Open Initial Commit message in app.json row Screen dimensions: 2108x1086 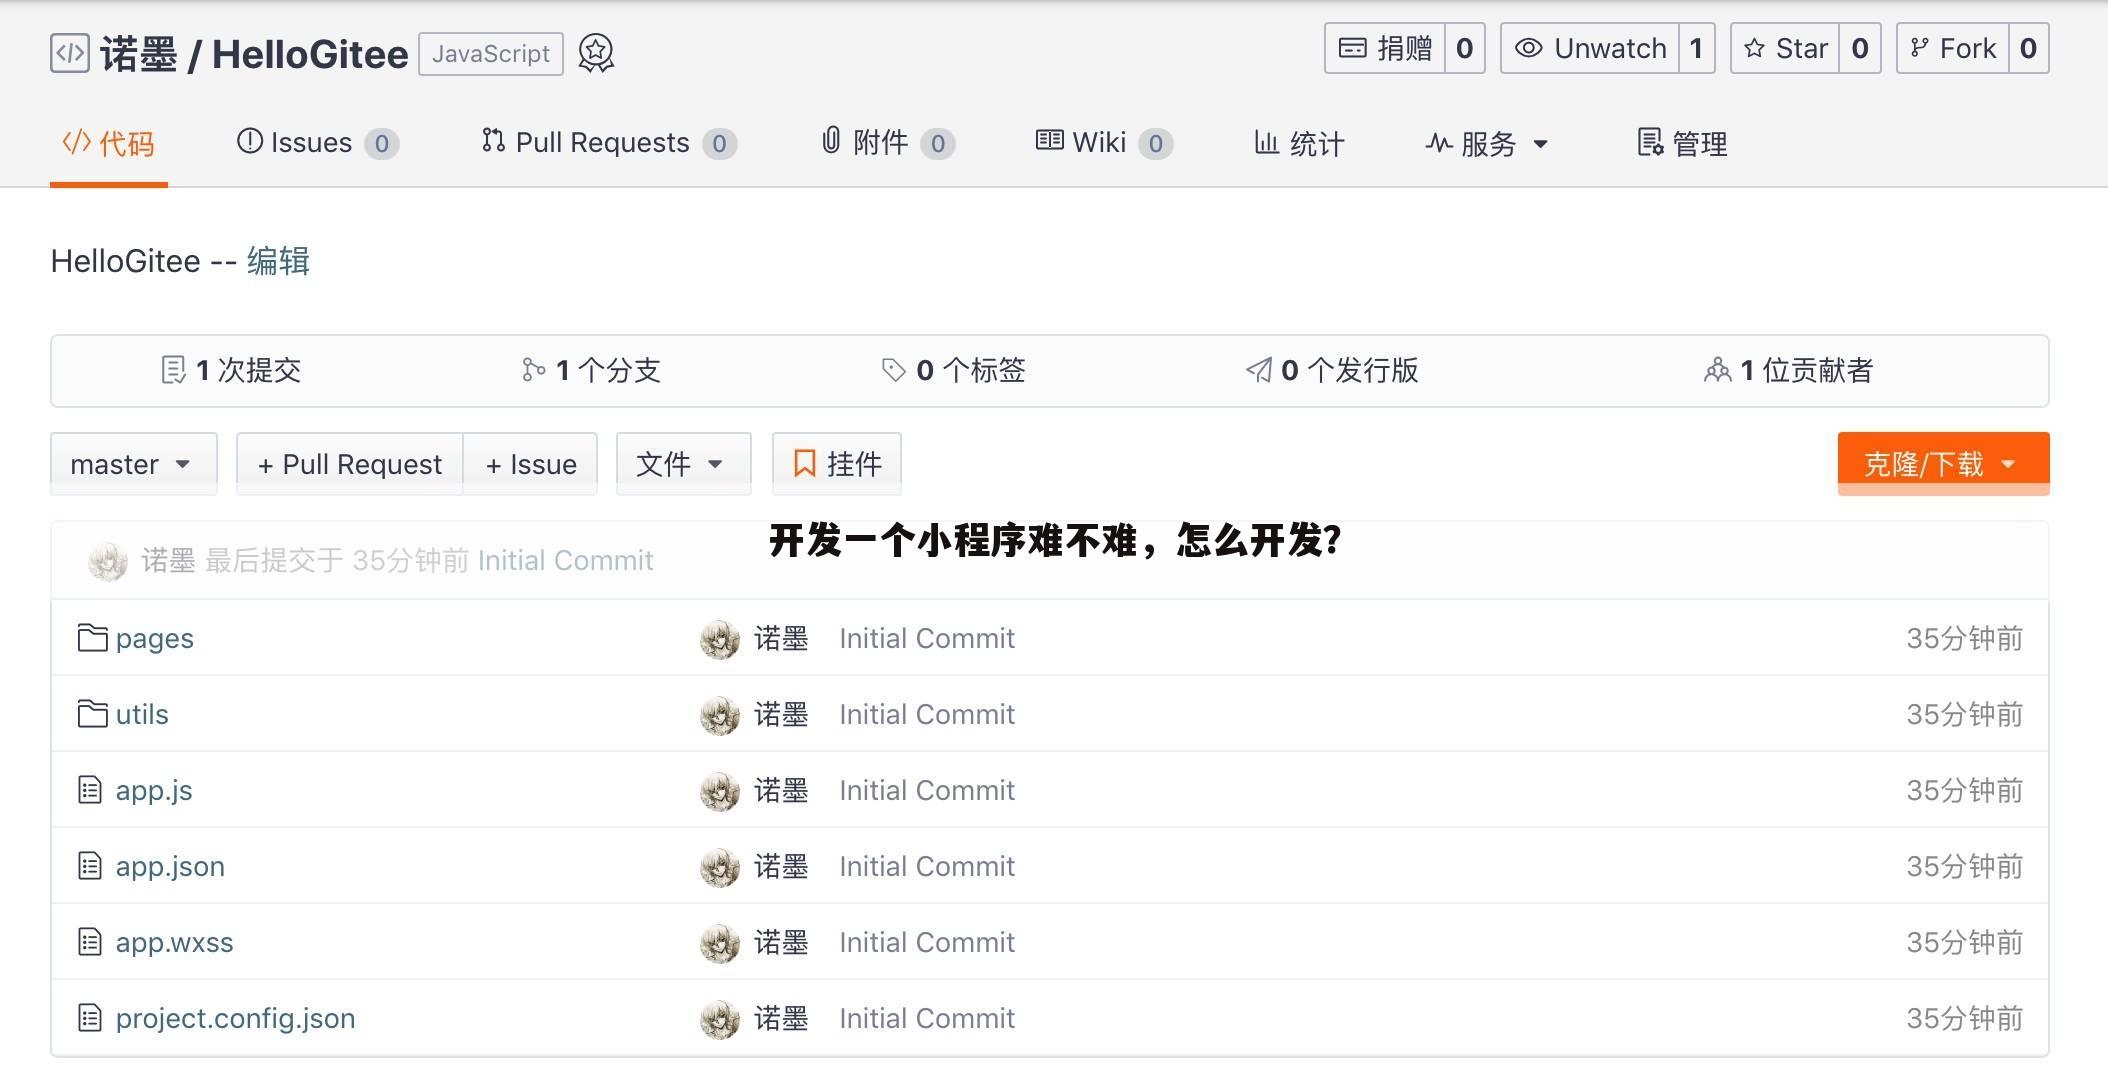pyautogui.click(x=927, y=866)
